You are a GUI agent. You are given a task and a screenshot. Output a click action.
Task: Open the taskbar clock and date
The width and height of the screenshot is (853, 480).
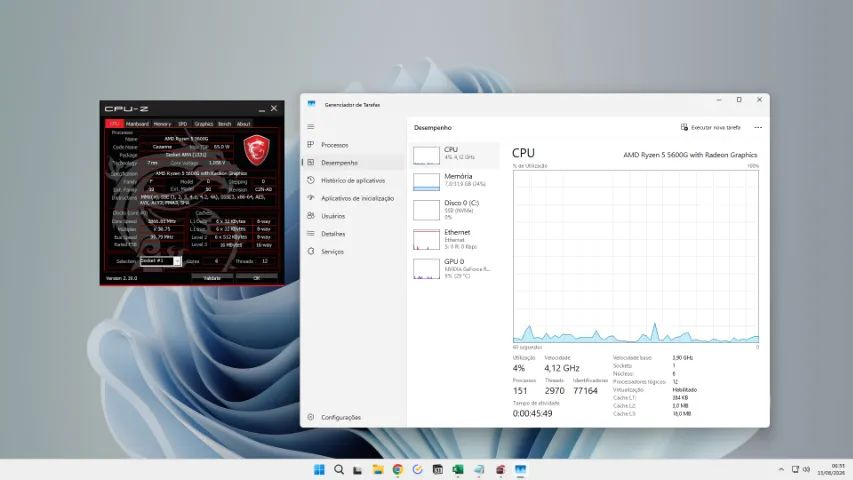[832, 469]
